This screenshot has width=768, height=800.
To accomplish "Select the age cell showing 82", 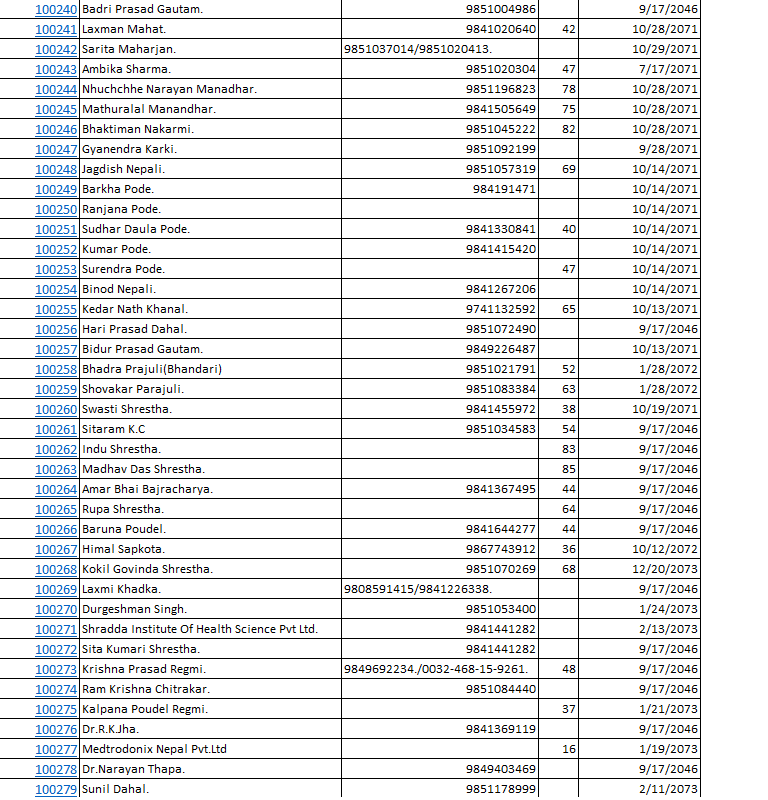I will coord(568,129).
